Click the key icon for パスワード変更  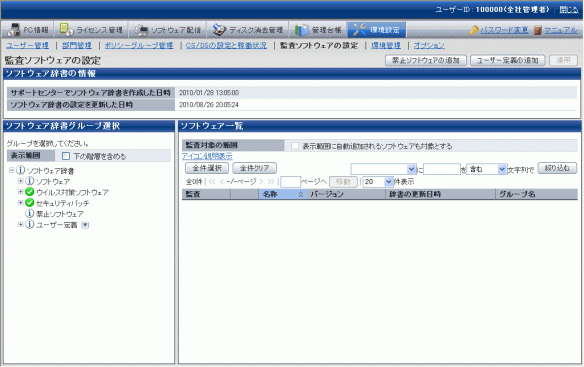pos(474,30)
